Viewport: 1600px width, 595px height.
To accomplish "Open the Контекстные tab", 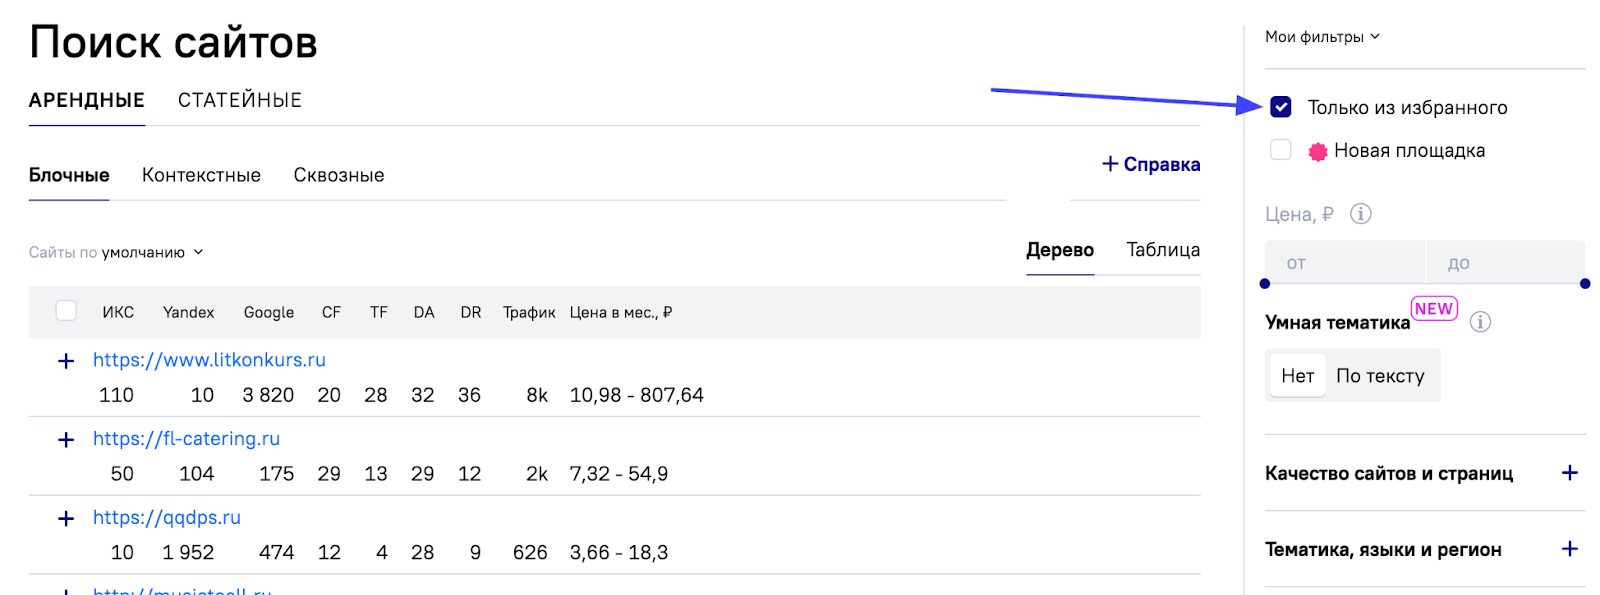I will pyautogui.click(x=201, y=175).
